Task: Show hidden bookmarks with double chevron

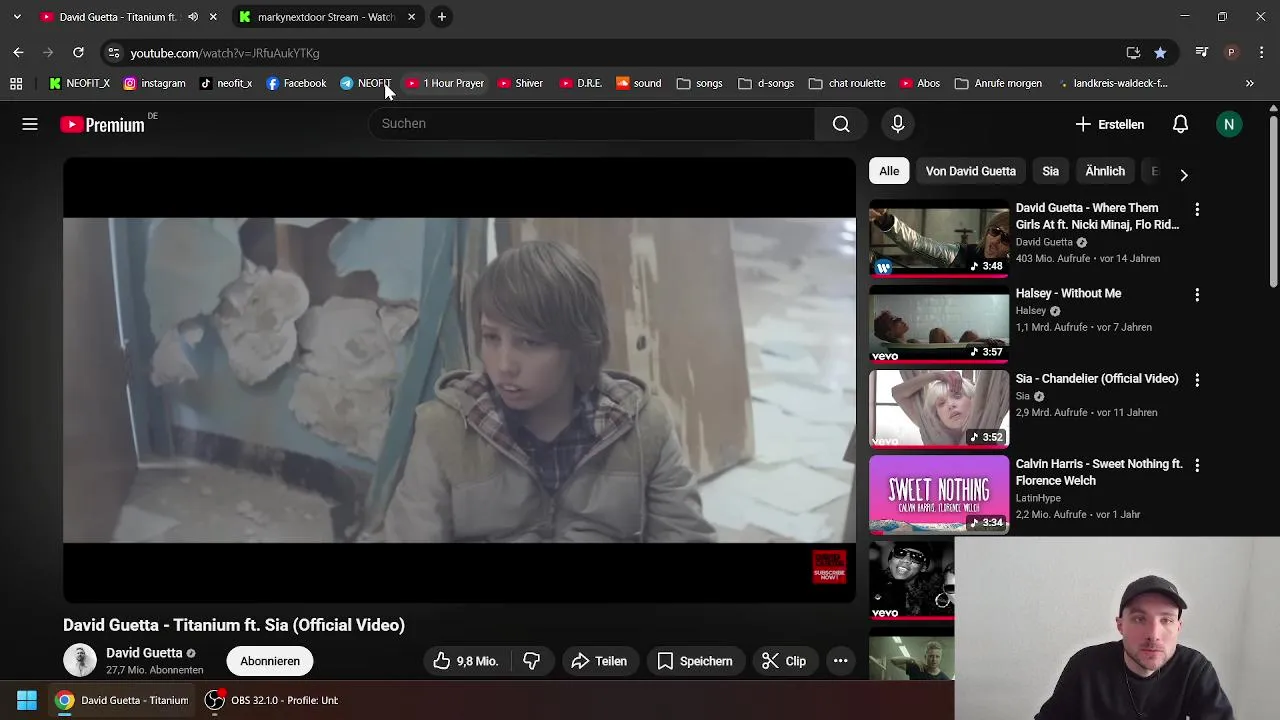Action: [1250, 83]
